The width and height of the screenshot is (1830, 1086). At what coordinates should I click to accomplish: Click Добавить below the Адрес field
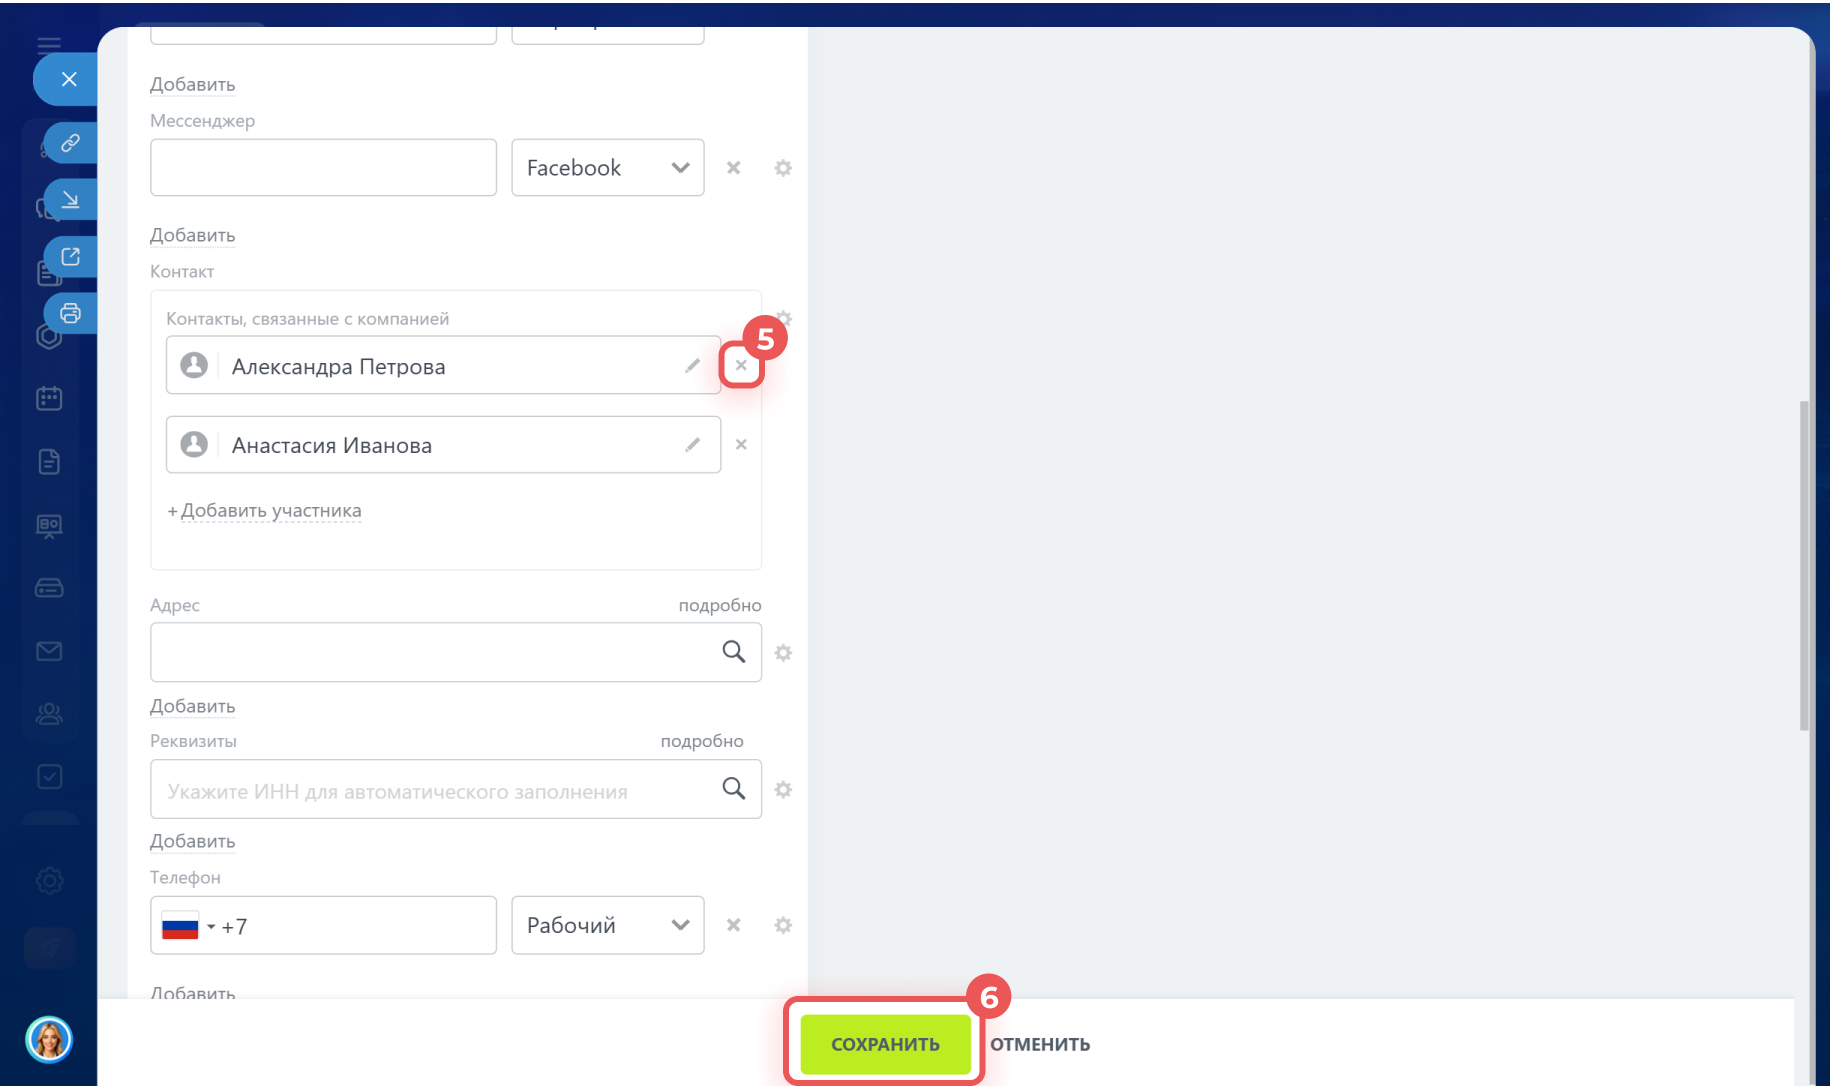pos(193,706)
